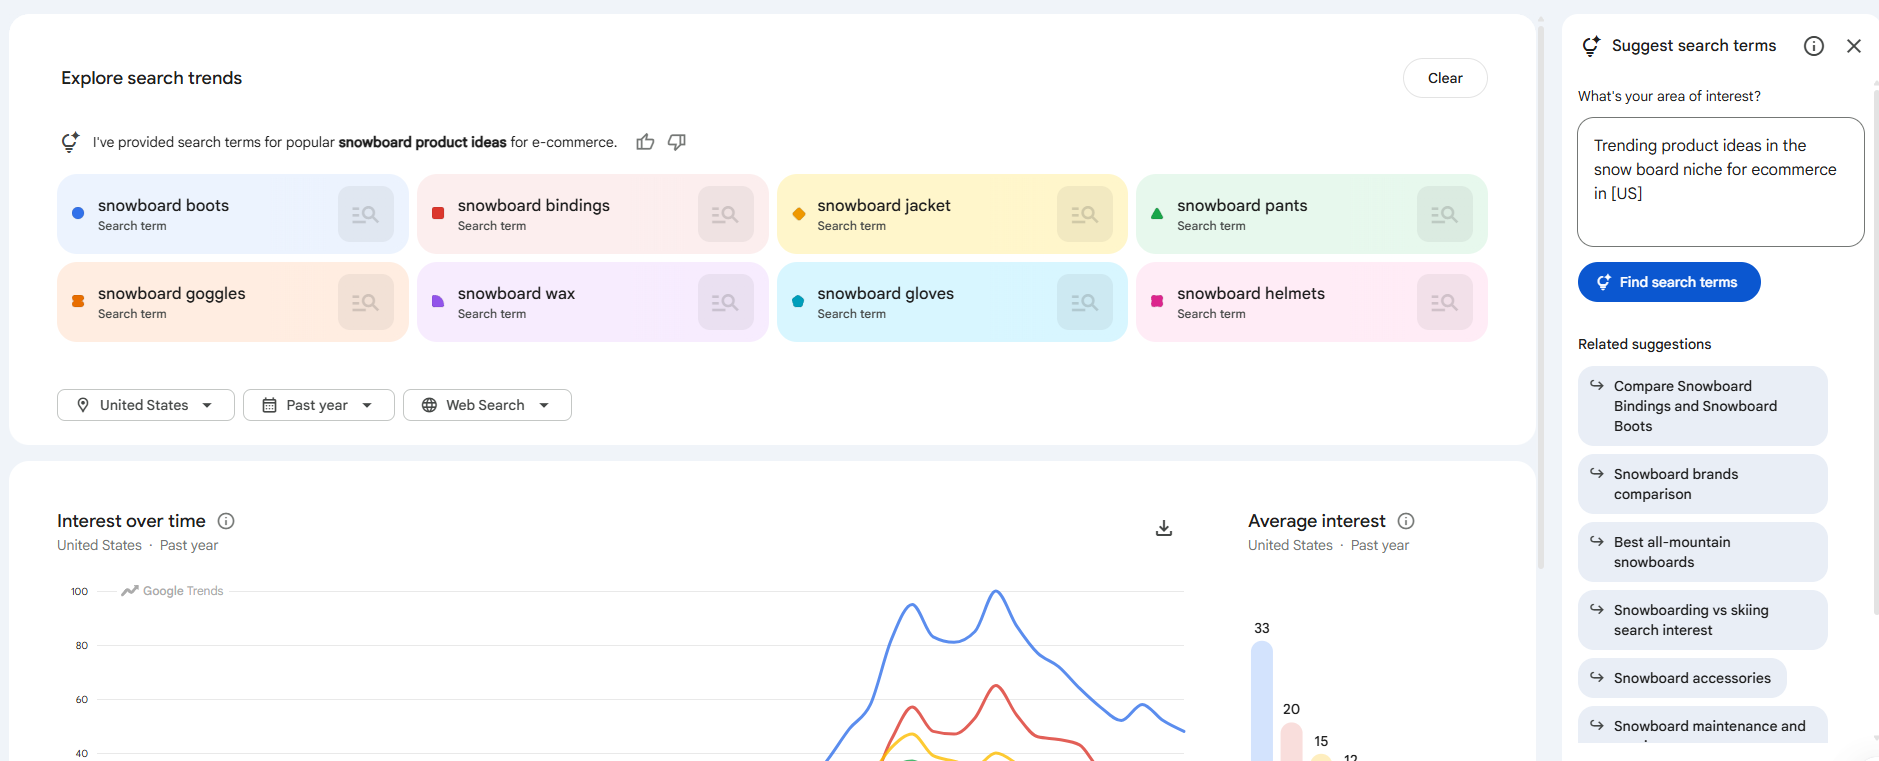Open the Web Search type dropdown

point(487,405)
